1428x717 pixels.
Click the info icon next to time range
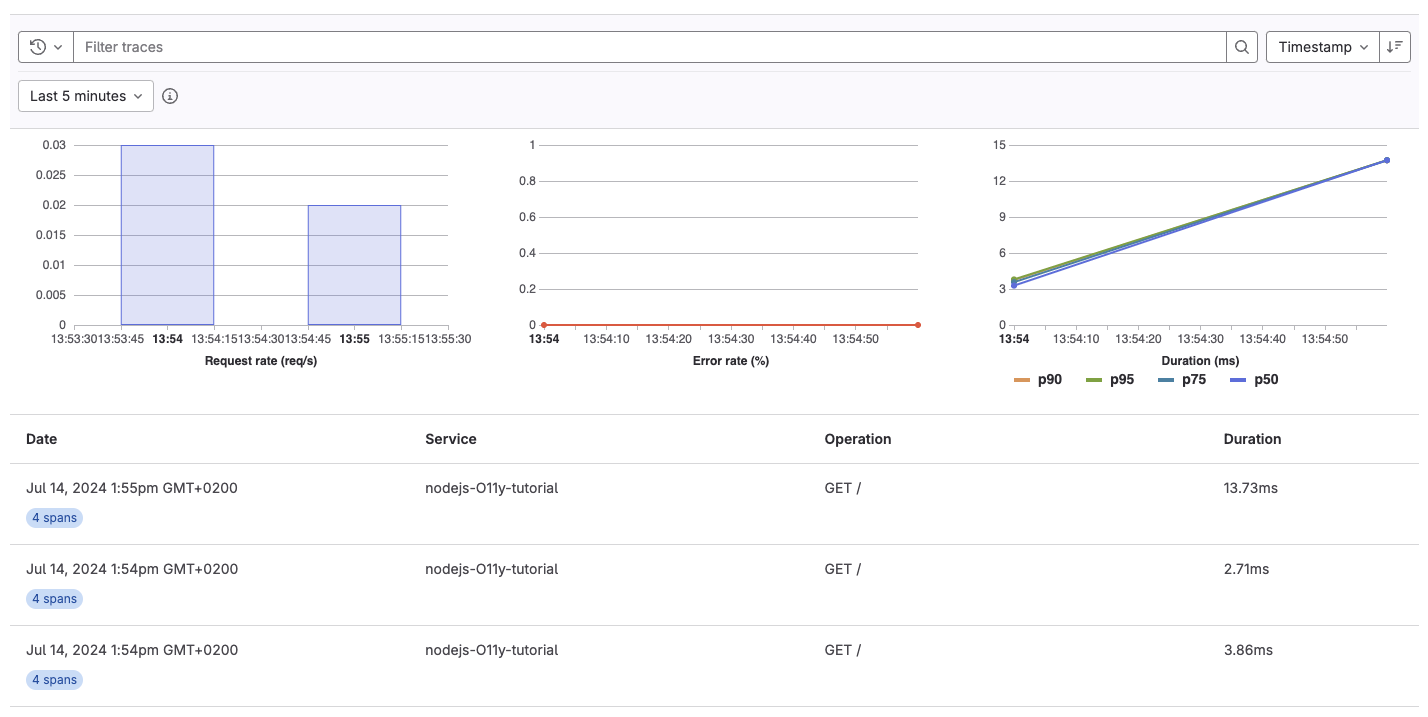[x=169, y=96]
